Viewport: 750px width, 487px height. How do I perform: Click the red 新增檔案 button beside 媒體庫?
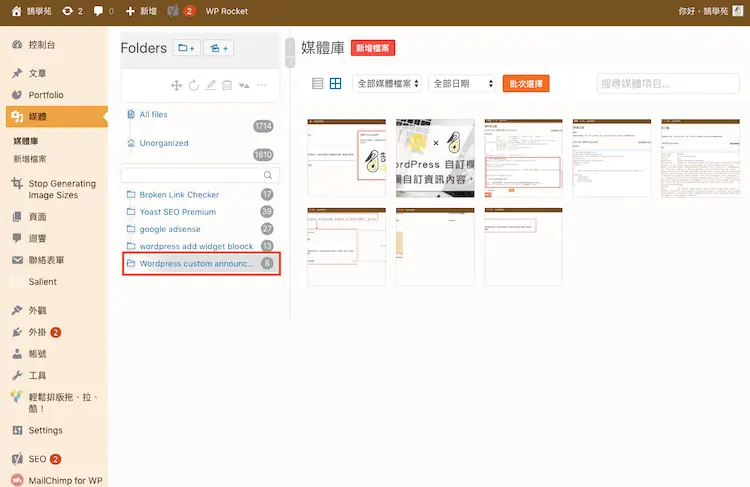point(373,48)
